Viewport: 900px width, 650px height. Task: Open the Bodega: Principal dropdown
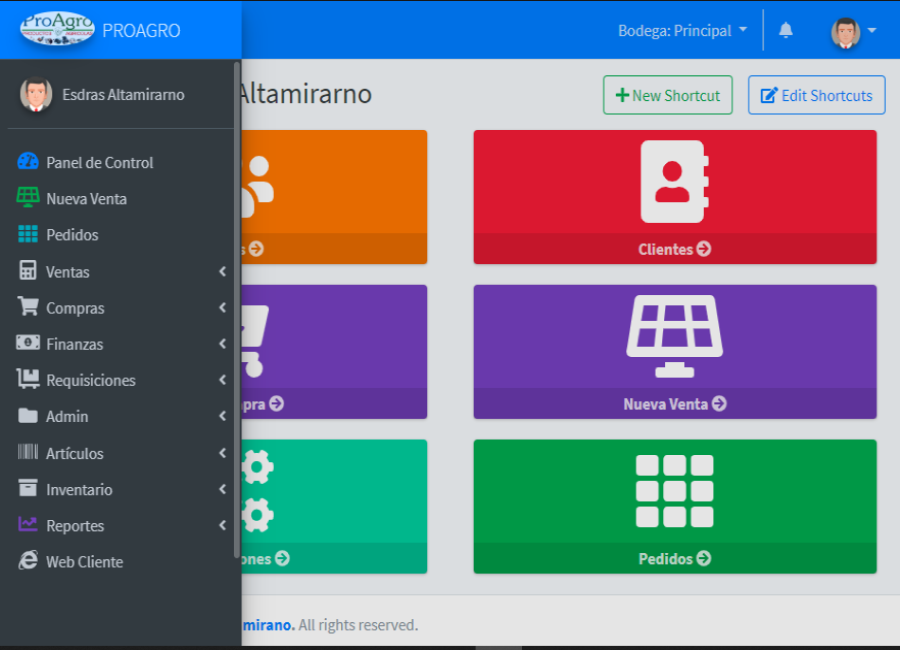click(682, 31)
